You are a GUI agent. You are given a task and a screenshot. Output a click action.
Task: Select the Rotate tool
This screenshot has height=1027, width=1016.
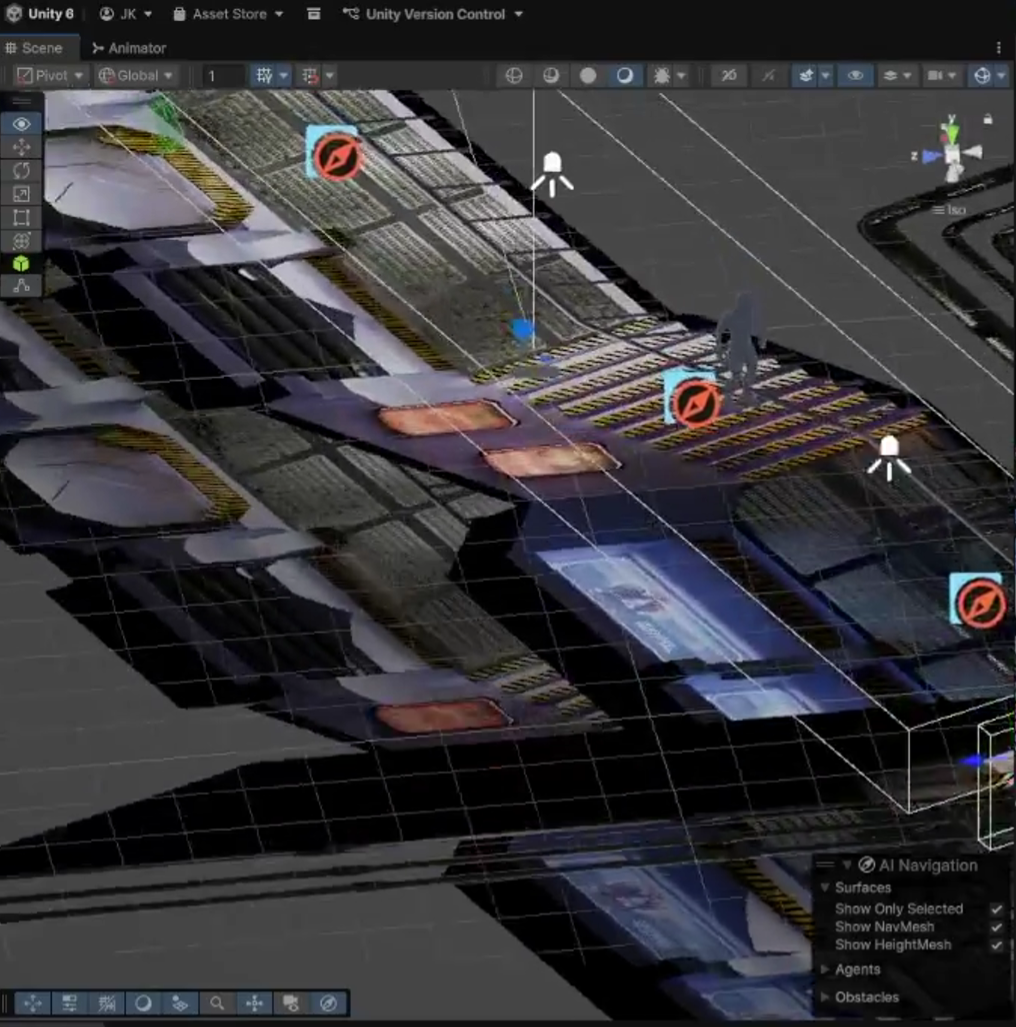(x=21, y=170)
